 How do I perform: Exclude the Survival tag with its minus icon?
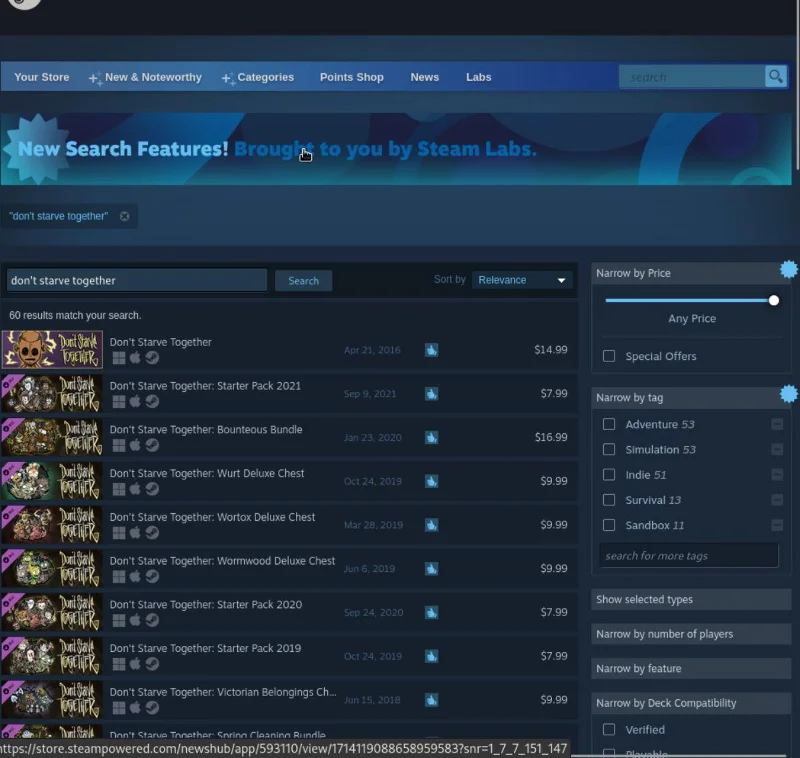(777, 500)
